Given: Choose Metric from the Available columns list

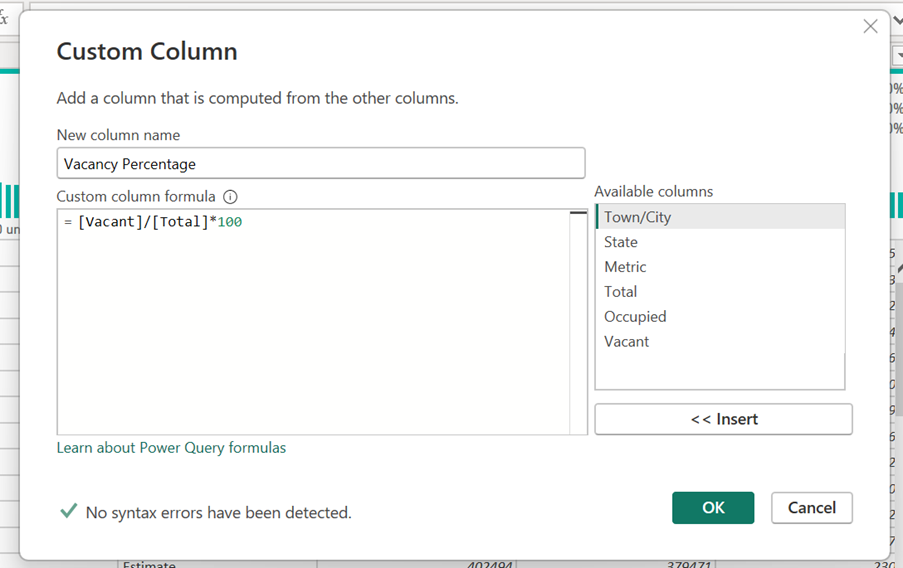Looking at the screenshot, I should pyautogui.click(x=625, y=267).
